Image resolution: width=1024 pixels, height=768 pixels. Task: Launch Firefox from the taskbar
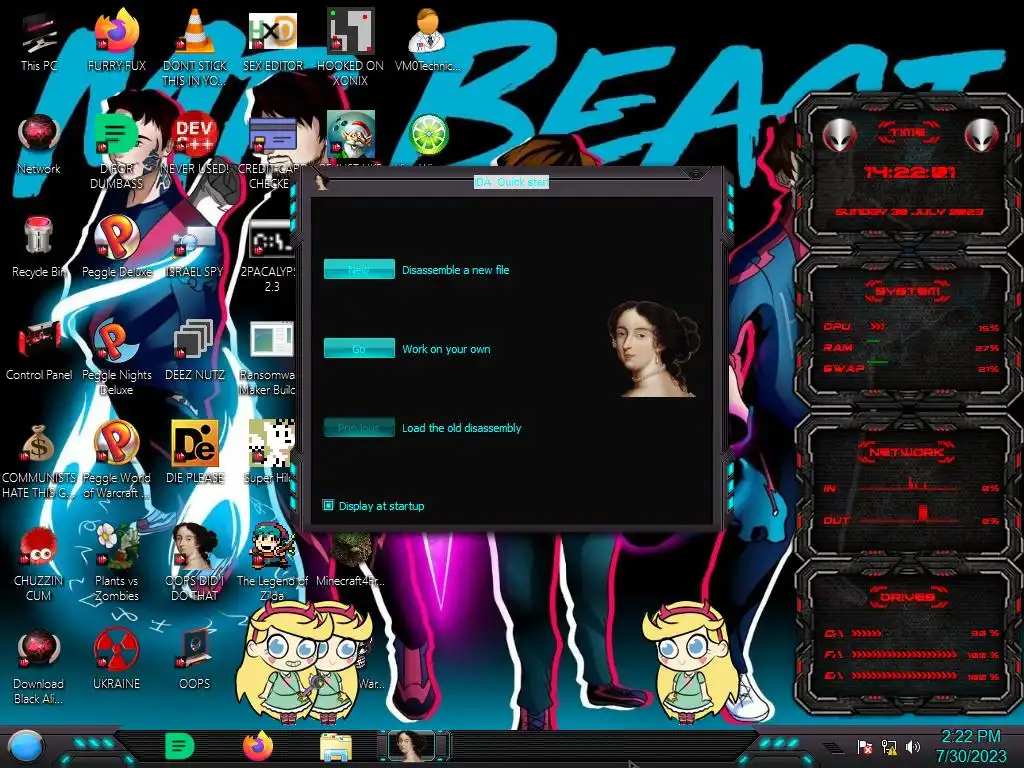click(x=258, y=746)
